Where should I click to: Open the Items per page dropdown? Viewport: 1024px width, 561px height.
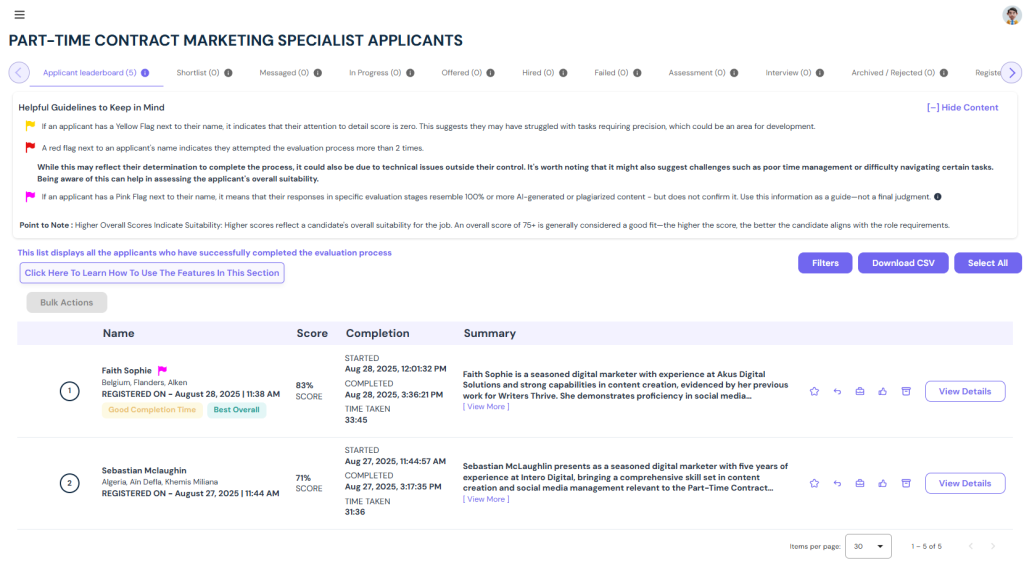[x=868, y=546]
